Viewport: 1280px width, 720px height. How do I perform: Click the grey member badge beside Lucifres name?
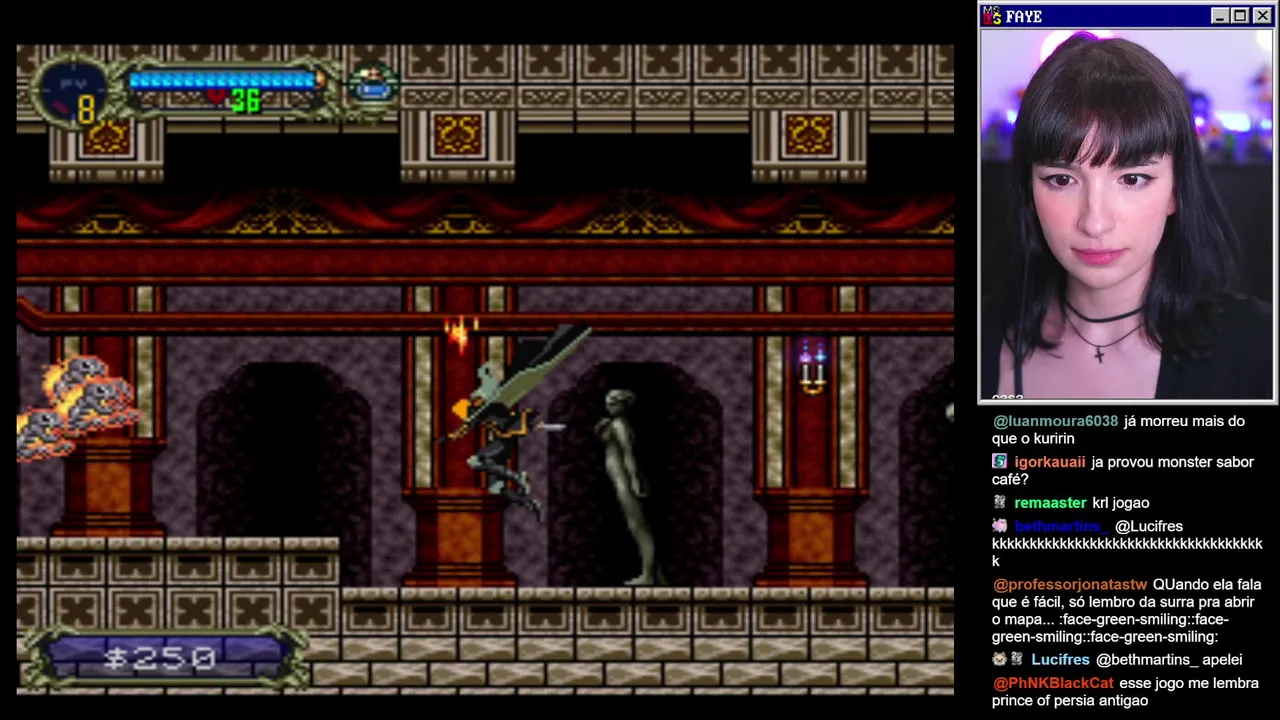click(1017, 659)
